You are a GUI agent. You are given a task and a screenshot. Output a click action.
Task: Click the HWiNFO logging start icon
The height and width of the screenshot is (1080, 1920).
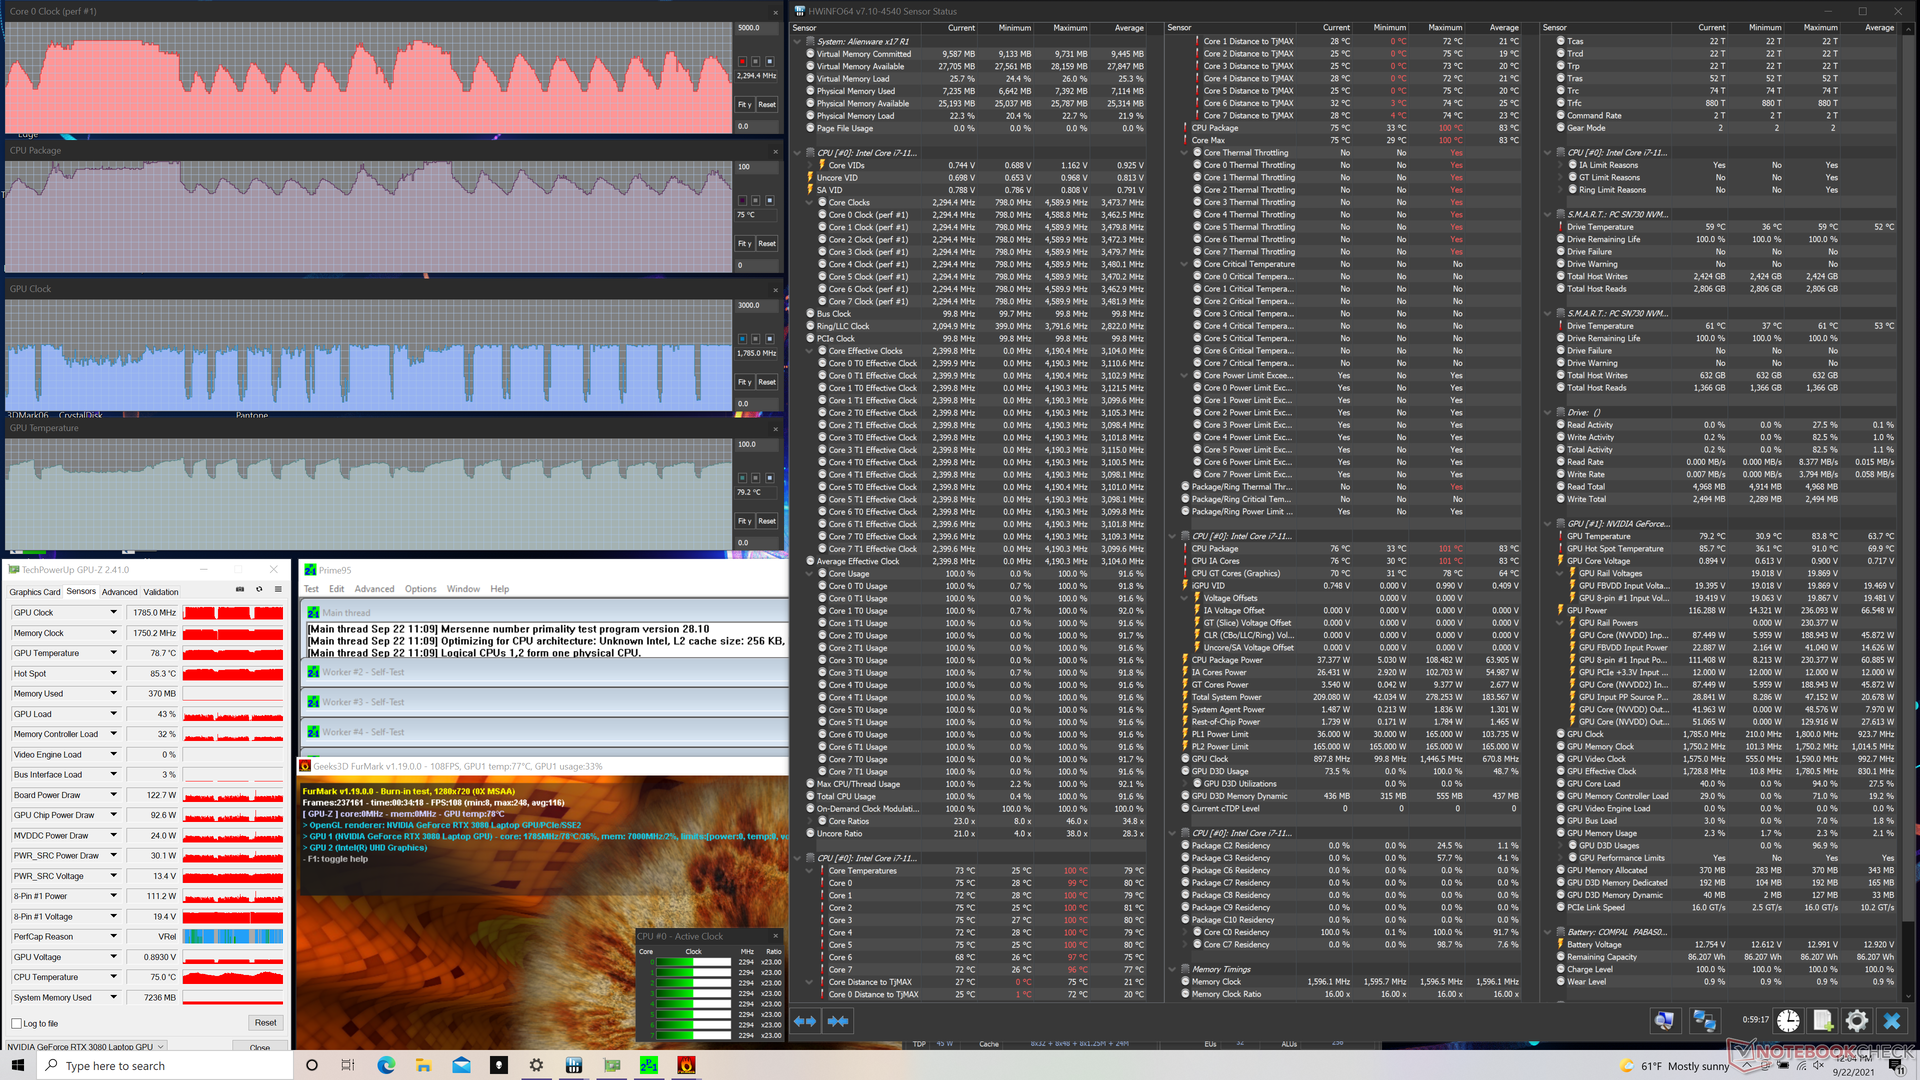point(1822,1020)
